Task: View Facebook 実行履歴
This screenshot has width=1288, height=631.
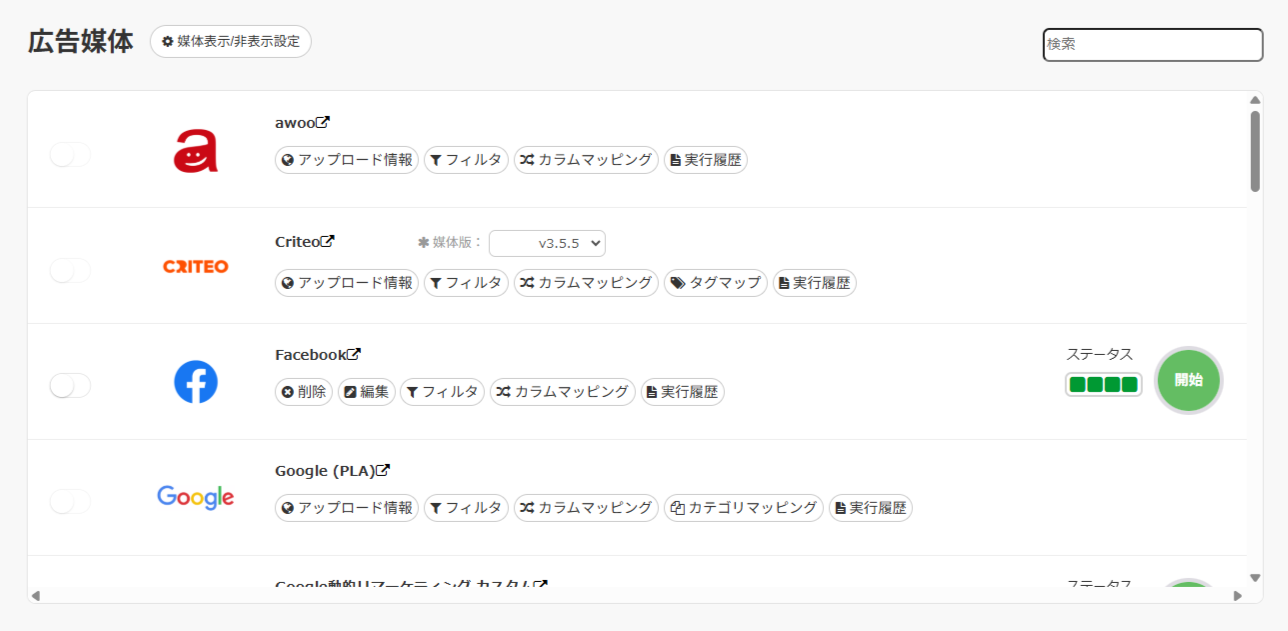Action: (682, 392)
